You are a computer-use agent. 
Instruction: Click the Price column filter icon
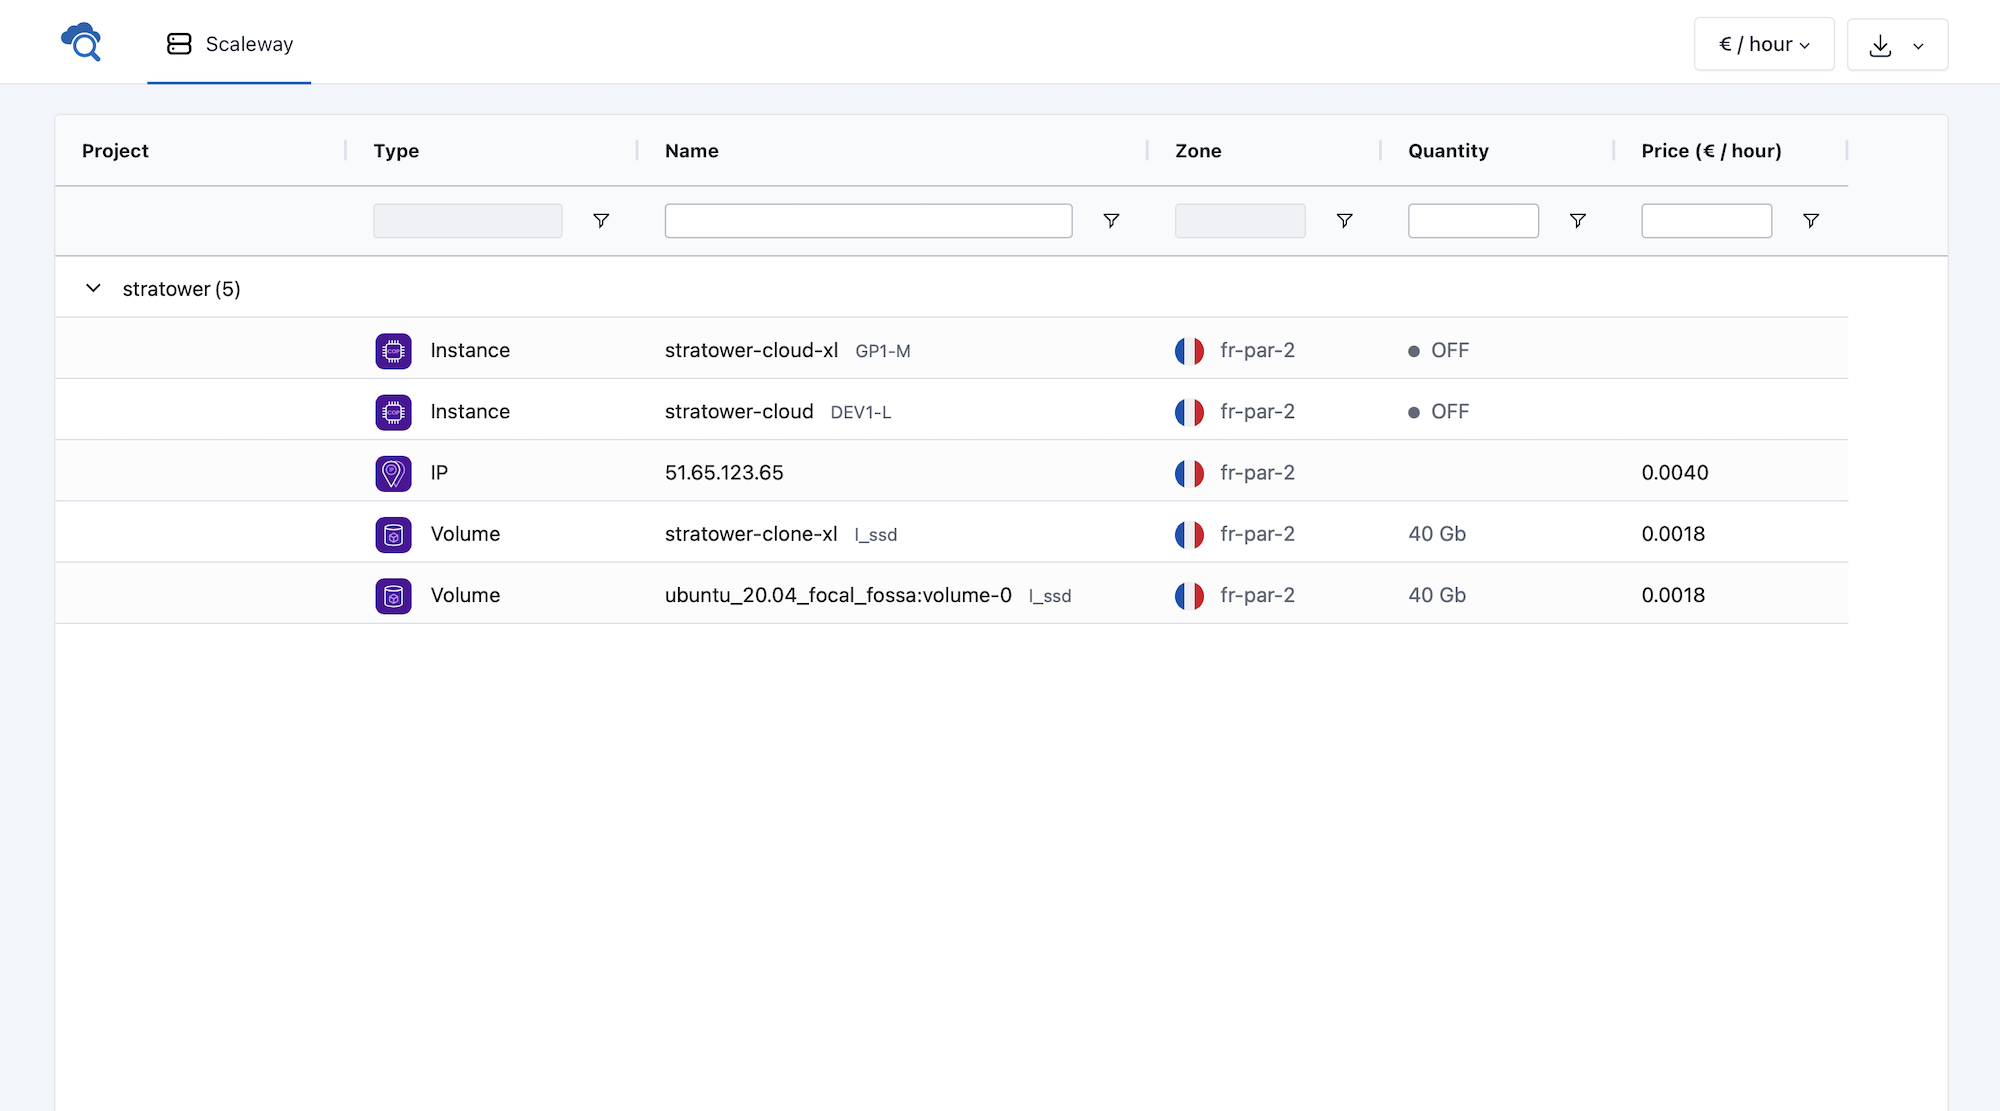click(1810, 220)
